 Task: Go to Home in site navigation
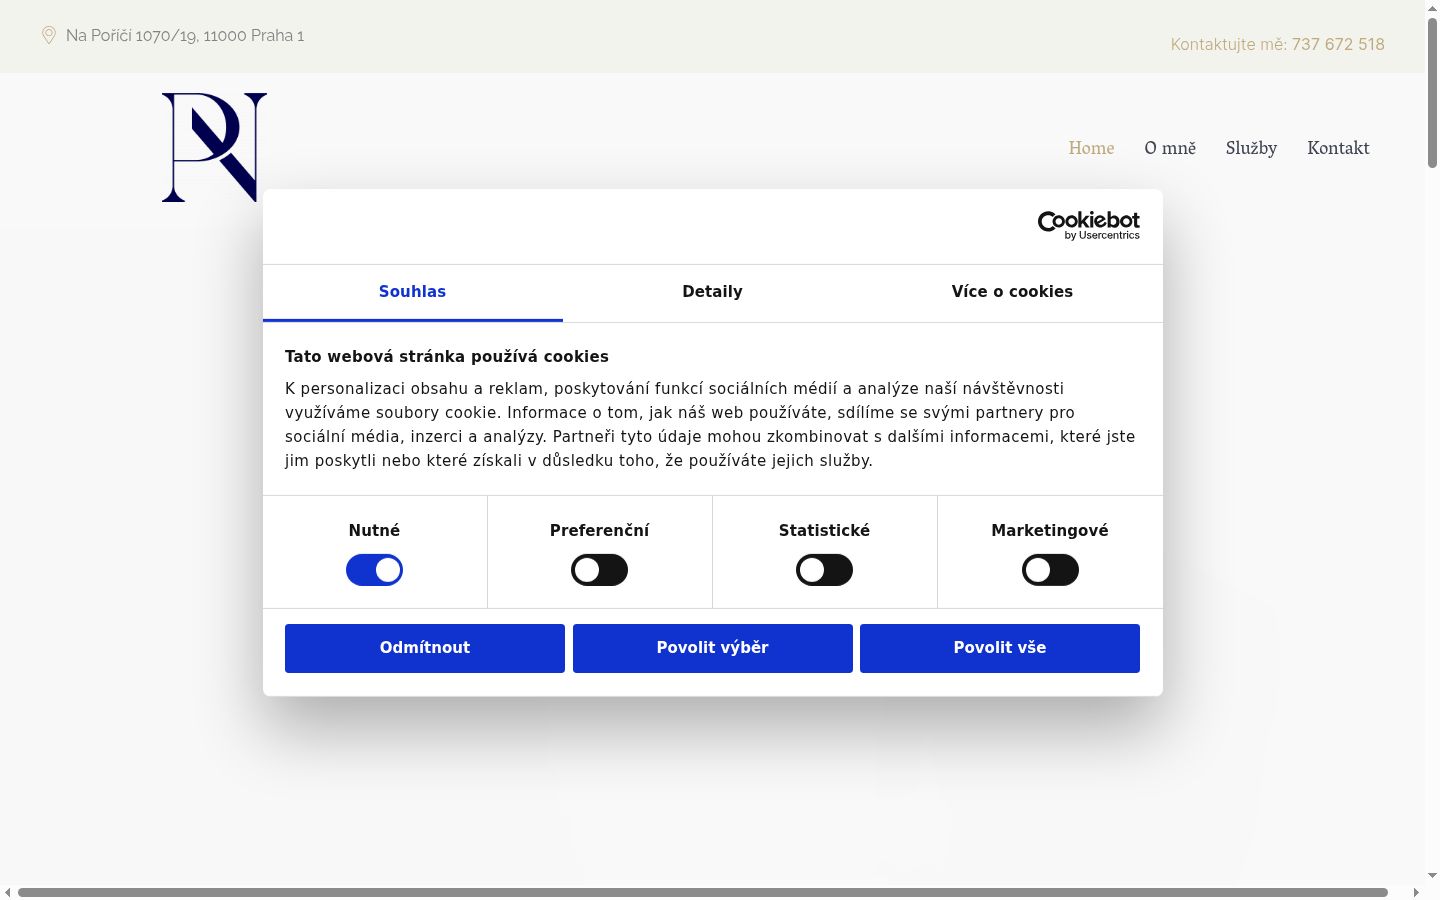1091,148
